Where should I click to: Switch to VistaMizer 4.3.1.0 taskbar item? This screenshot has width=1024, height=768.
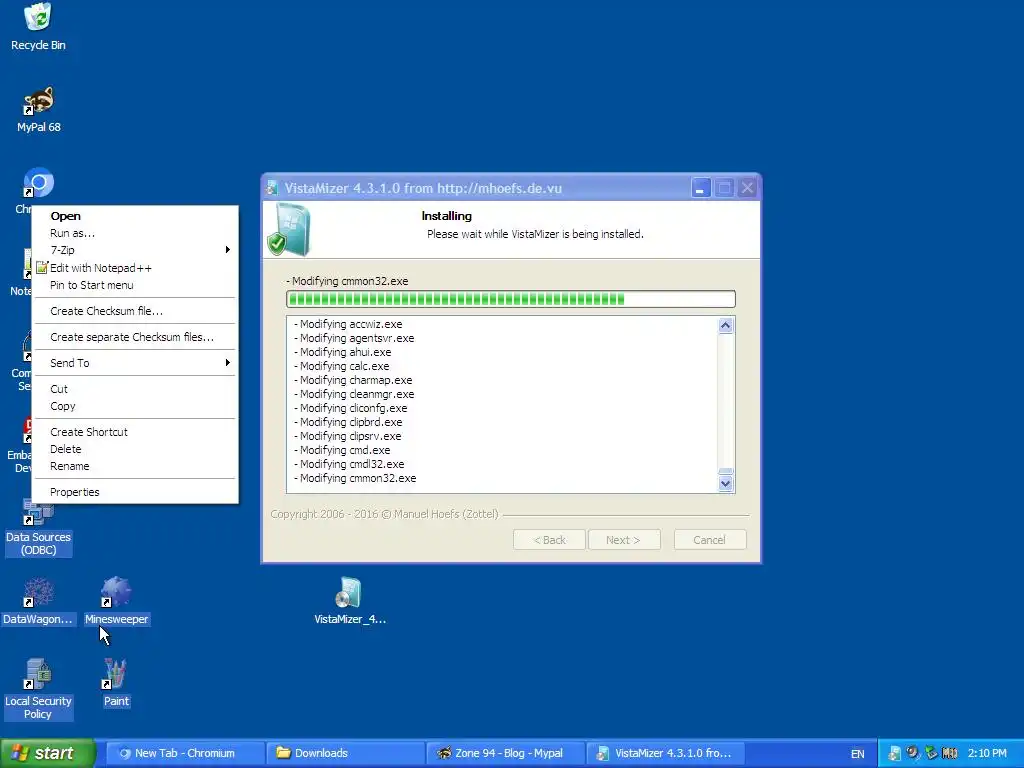pyautogui.click(x=665, y=753)
